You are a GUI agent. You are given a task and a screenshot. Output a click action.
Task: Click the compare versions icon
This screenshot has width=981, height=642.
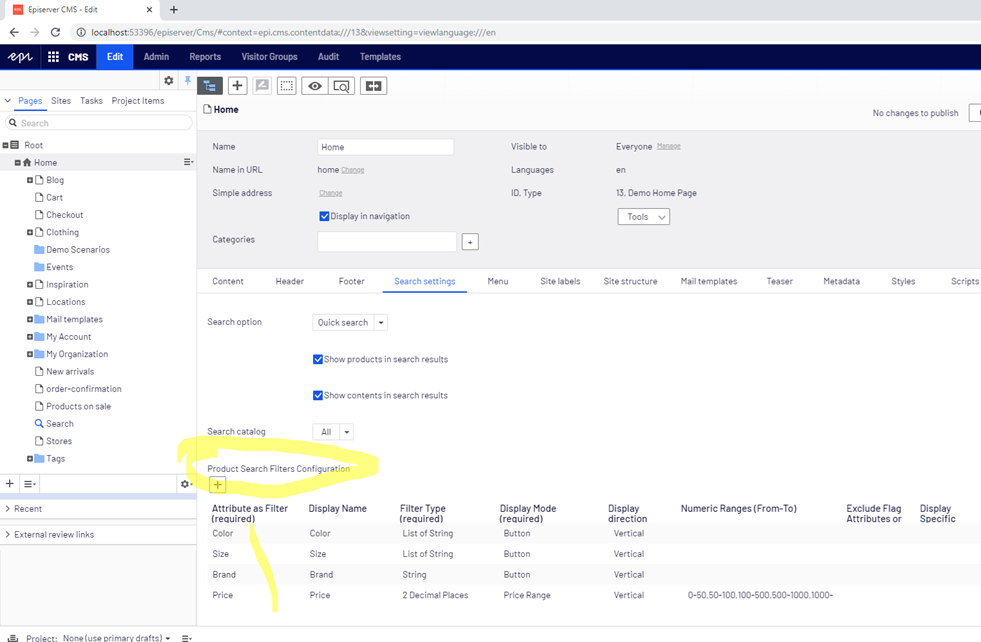[x=374, y=86]
